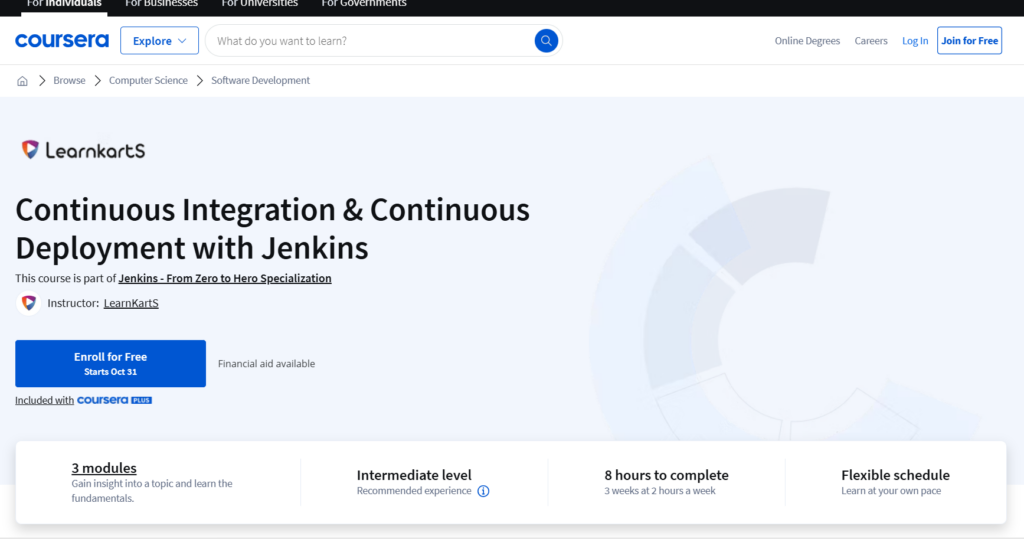Click the blue search magnifier button

point(546,41)
